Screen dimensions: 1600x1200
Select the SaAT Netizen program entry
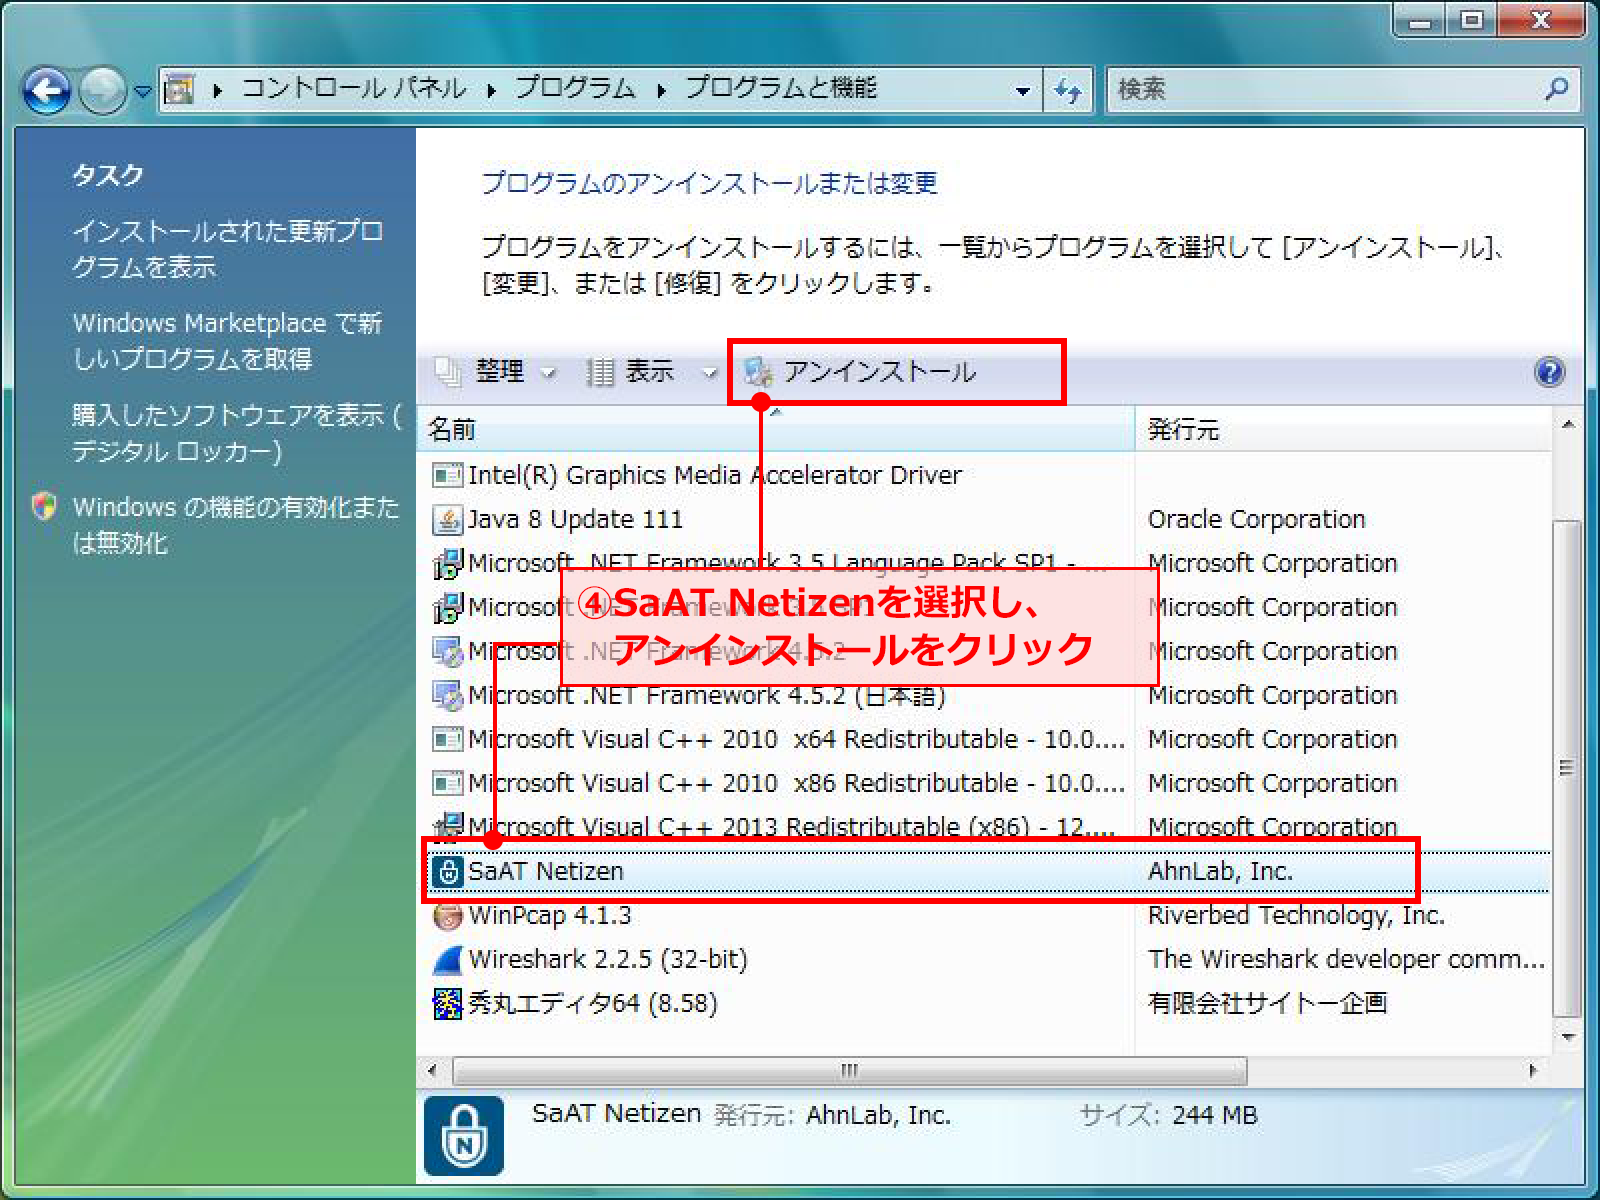point(984,871)
